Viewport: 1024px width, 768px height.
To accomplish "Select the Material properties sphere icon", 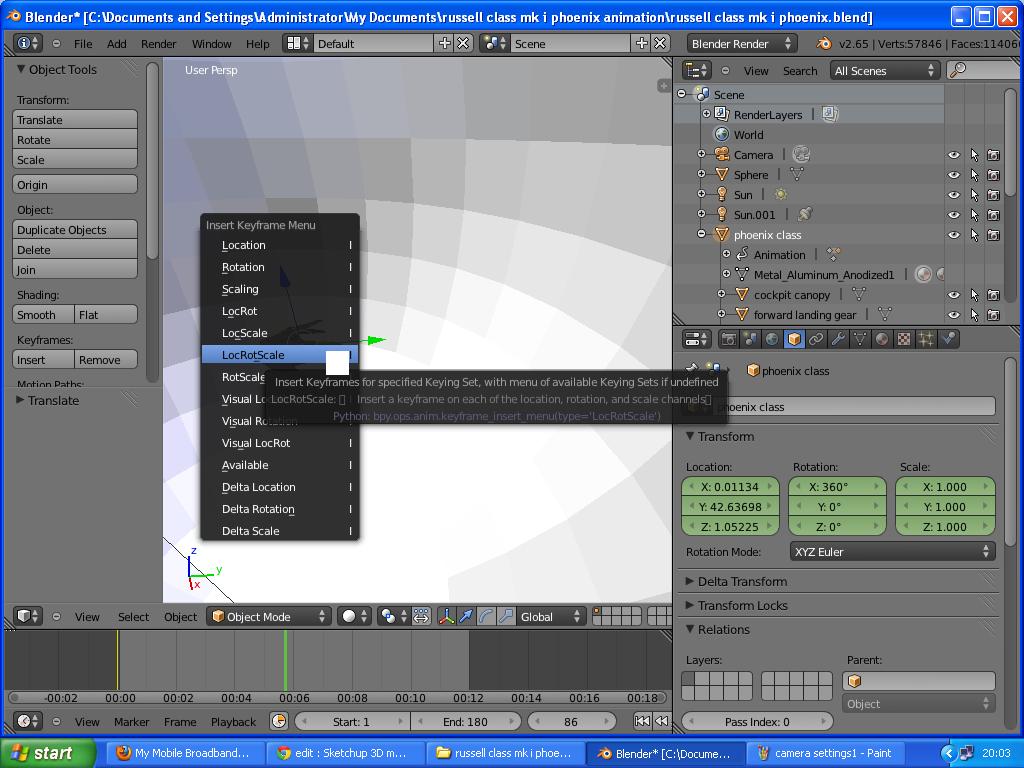I will pos(883,339).
